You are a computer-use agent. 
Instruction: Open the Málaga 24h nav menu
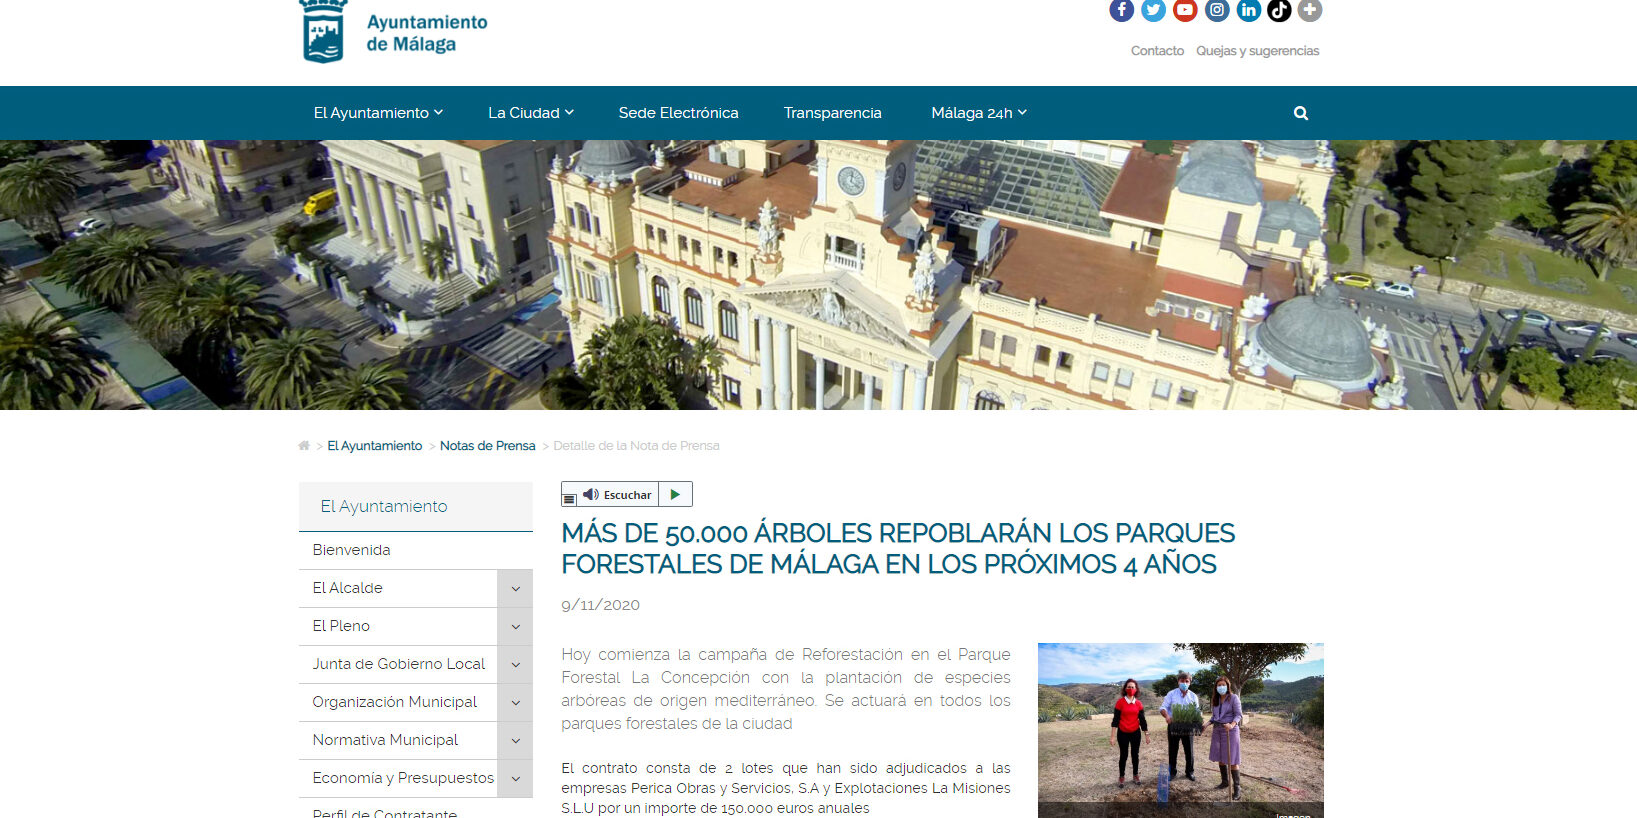coord(979,113)
